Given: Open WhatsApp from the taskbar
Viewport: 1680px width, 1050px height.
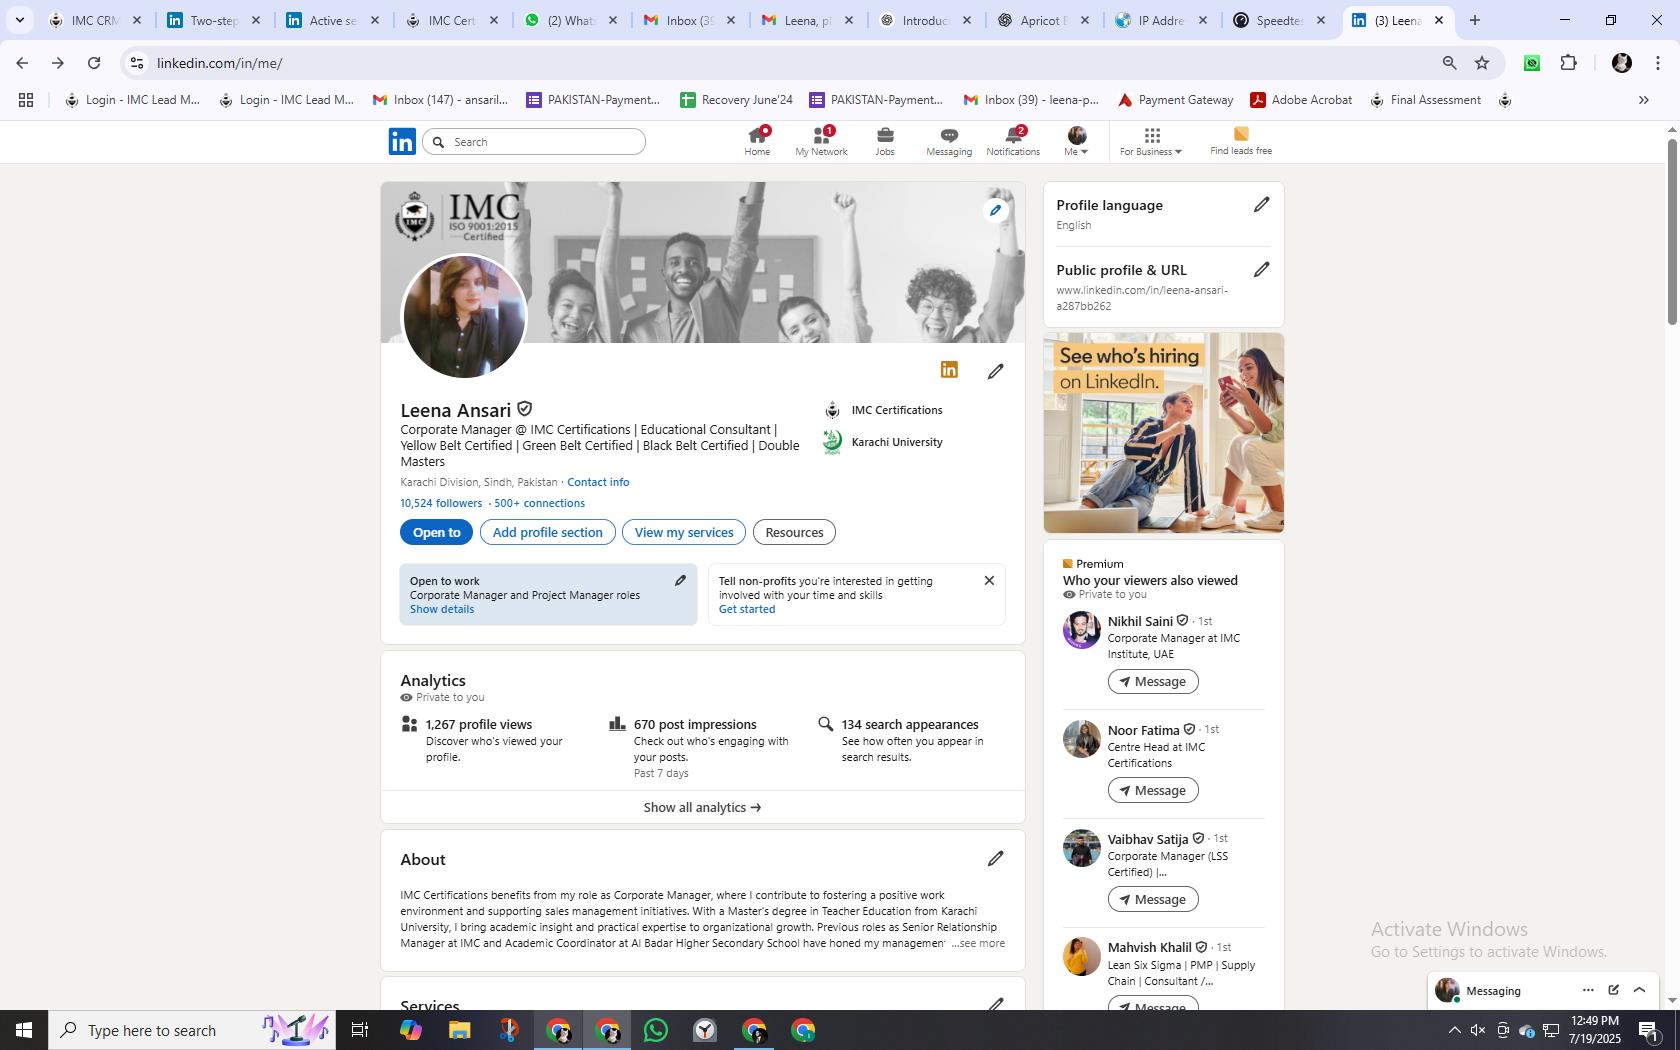Looking at the screenshot, I should pos(656,1030).
